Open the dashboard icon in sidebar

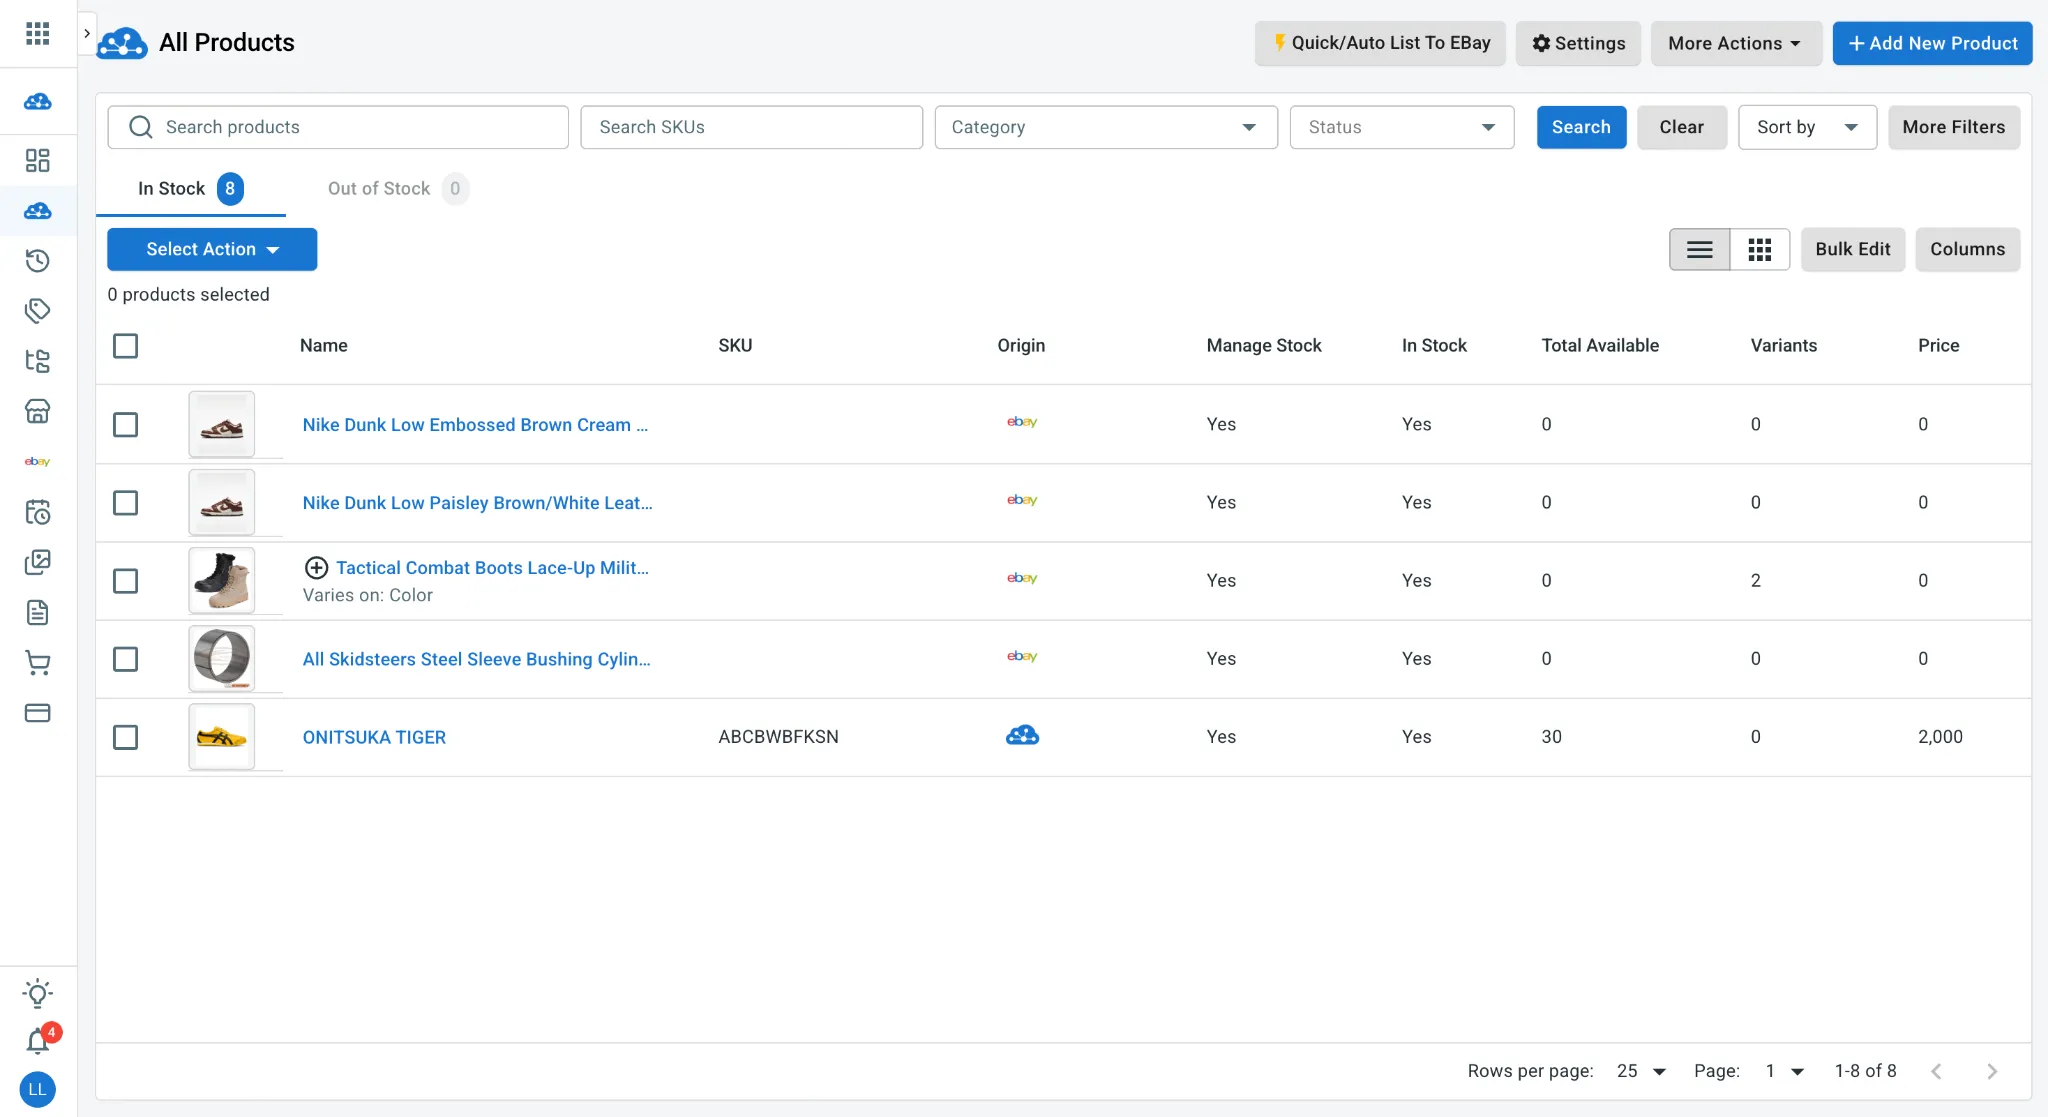click(38, 161)
